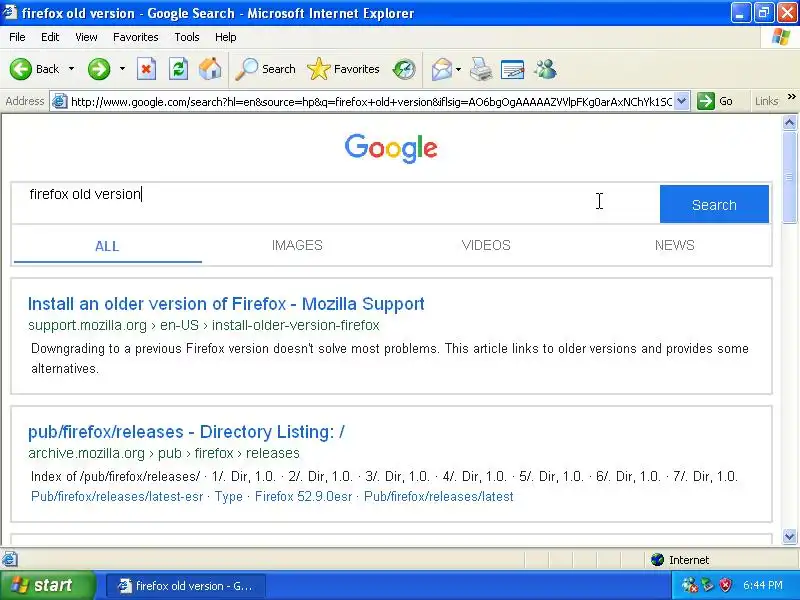
Task: Click the red security shield tray icon
Action: coord(725,585)
